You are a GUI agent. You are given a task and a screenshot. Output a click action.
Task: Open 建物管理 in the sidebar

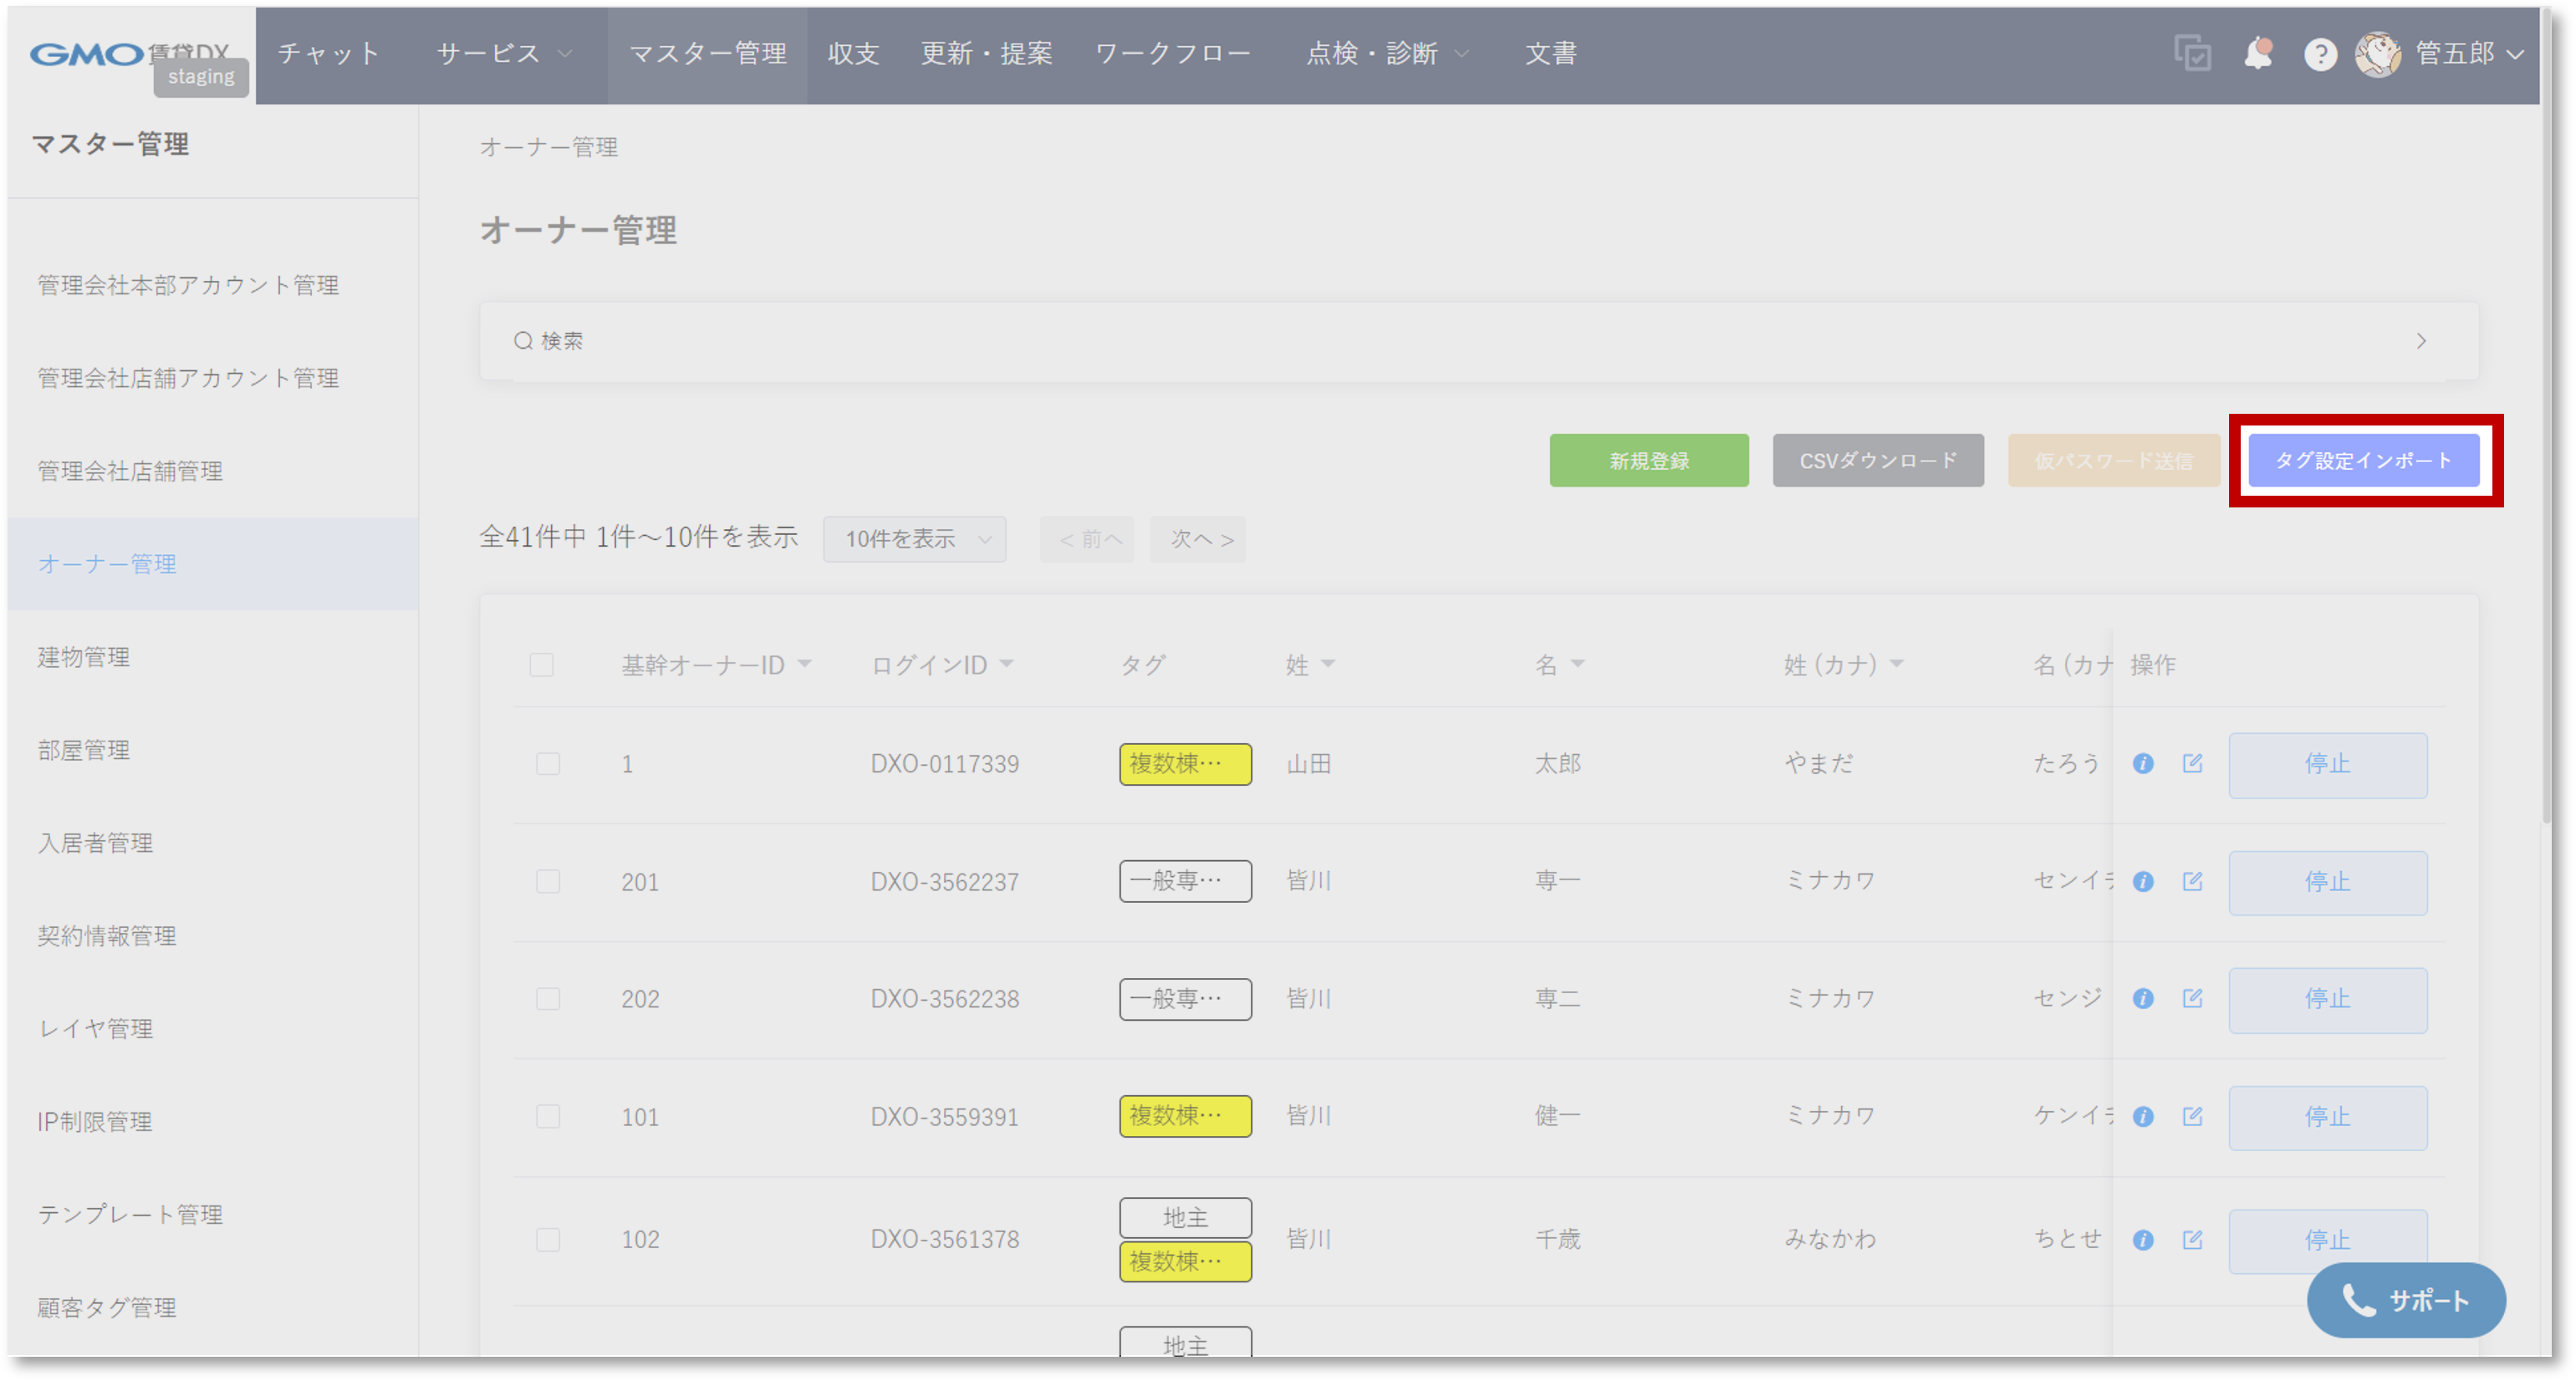click(84, 657)
